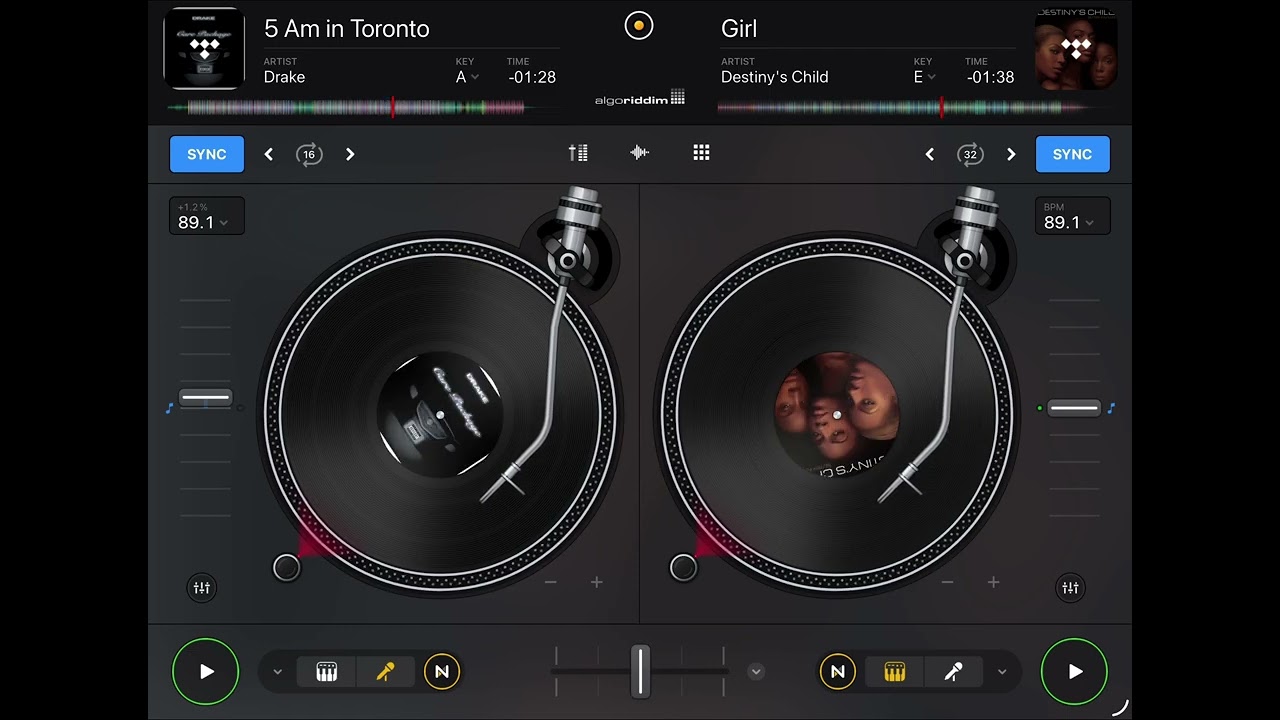Toggle key lock note on right deck

(x=1111, y=408)
